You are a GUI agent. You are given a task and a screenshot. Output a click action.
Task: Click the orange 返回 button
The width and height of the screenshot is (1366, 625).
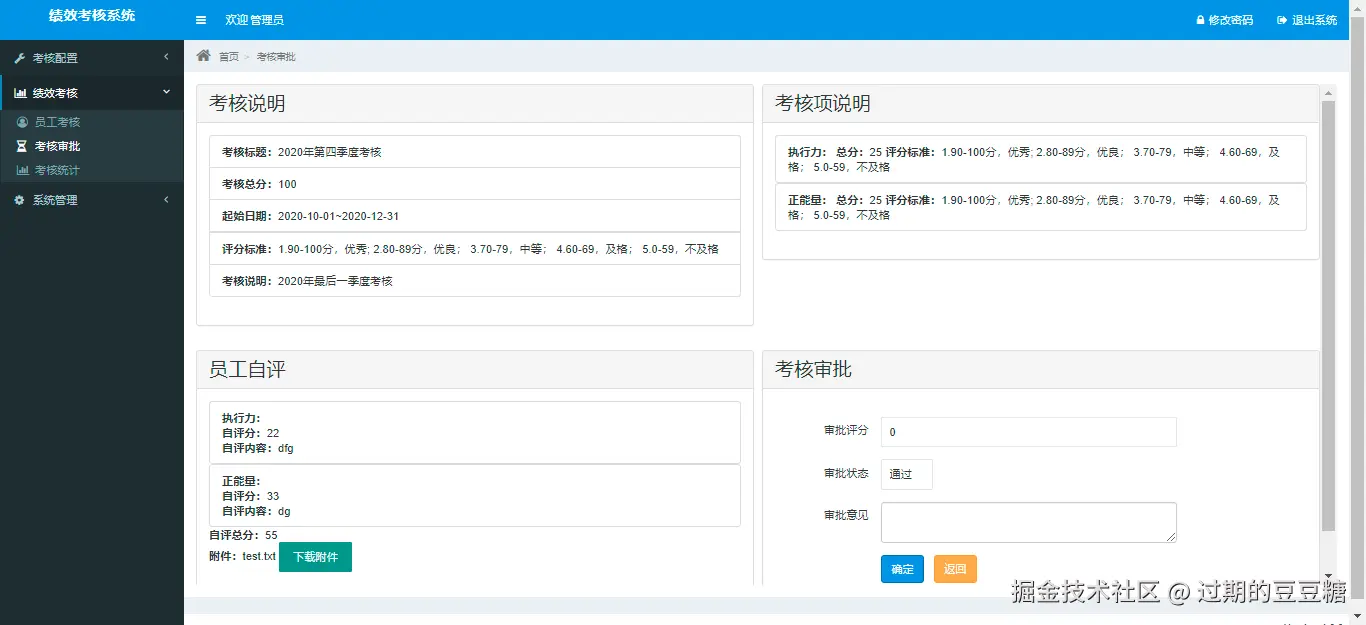pyautogui.click(x=955, y=569)
